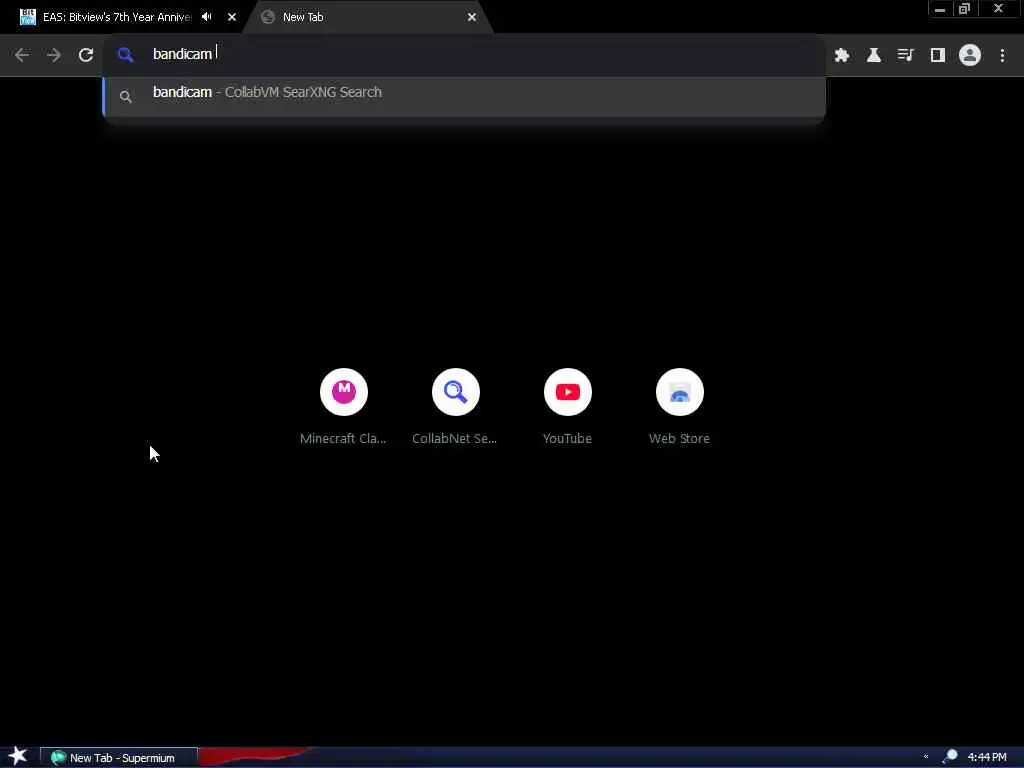Click the star Start button on taskbar
1024x768 pixels.
[x=18, y=756]
